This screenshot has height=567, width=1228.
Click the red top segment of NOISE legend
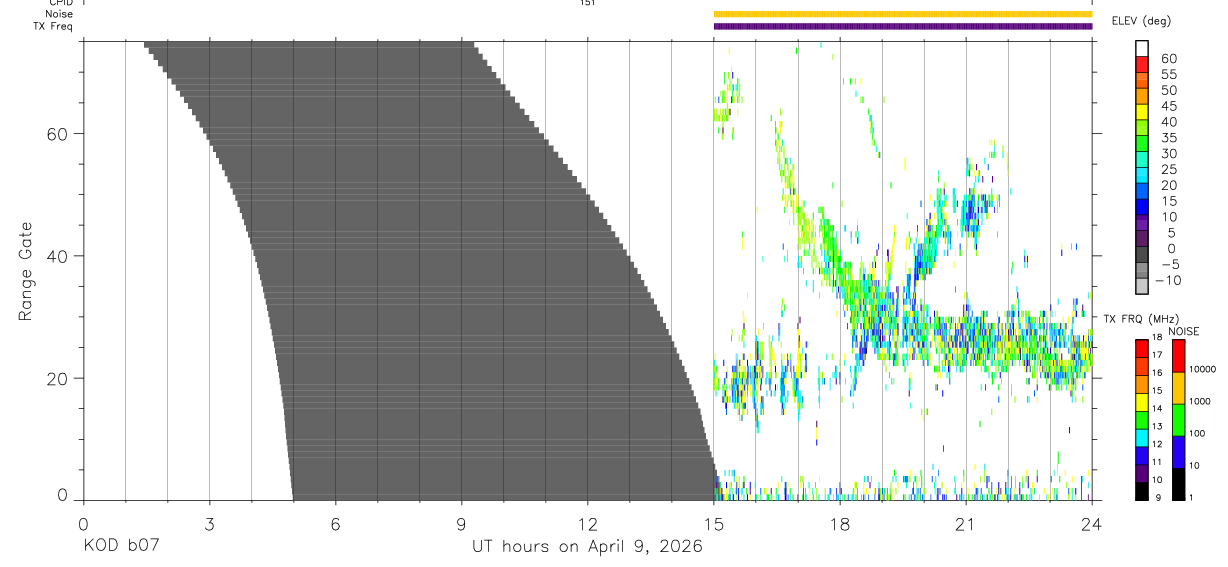(1179, 356)
